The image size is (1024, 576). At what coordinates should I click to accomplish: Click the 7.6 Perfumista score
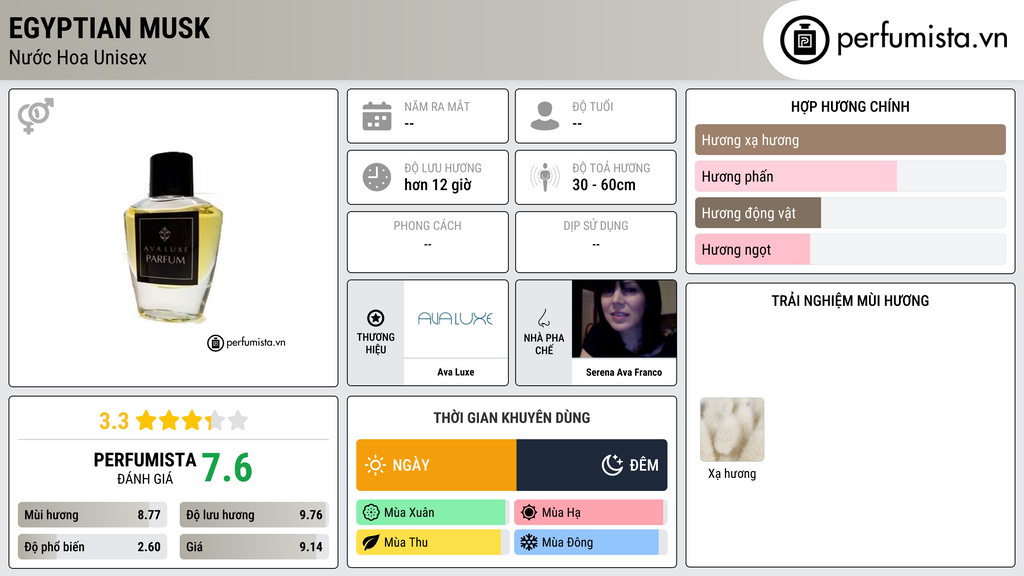[227, 468]
